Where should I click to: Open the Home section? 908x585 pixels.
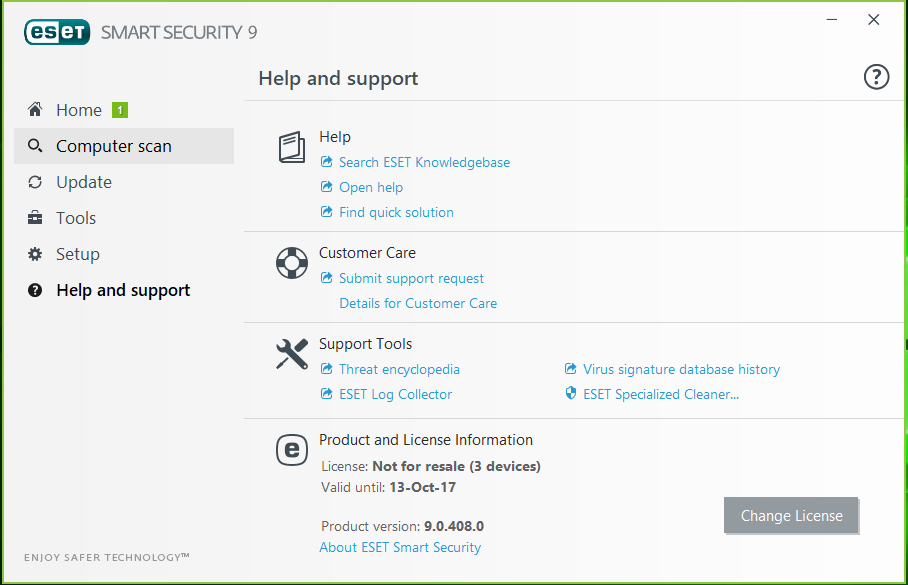click(x=79, y=110)
